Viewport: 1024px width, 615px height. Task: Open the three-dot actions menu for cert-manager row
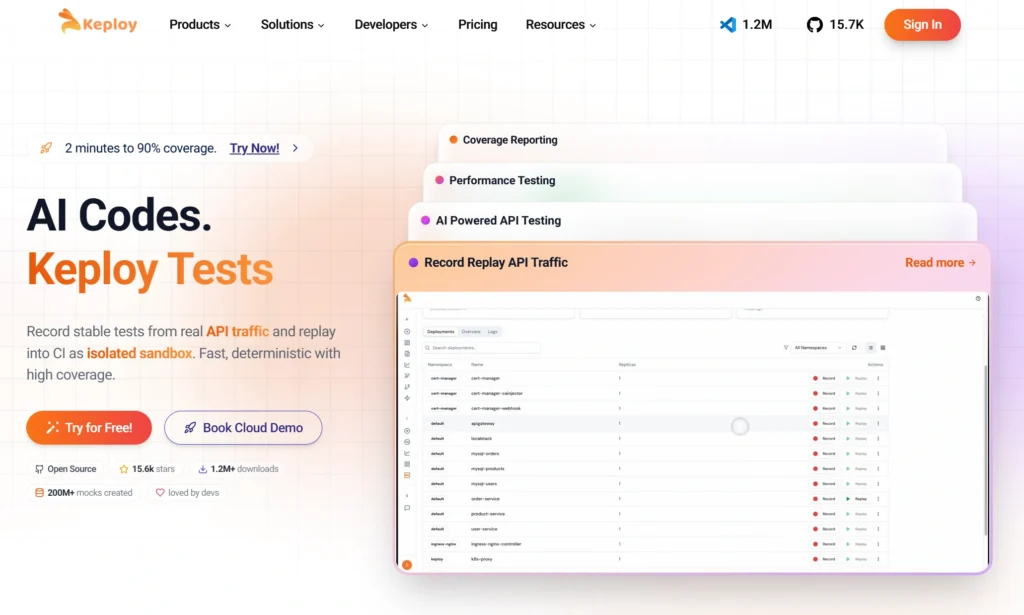tap(878, 378)
